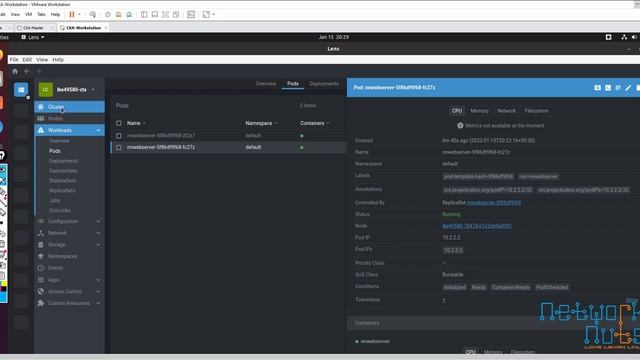
Task: Click the clock showing Jan 15 20:29
Action: 333,37
